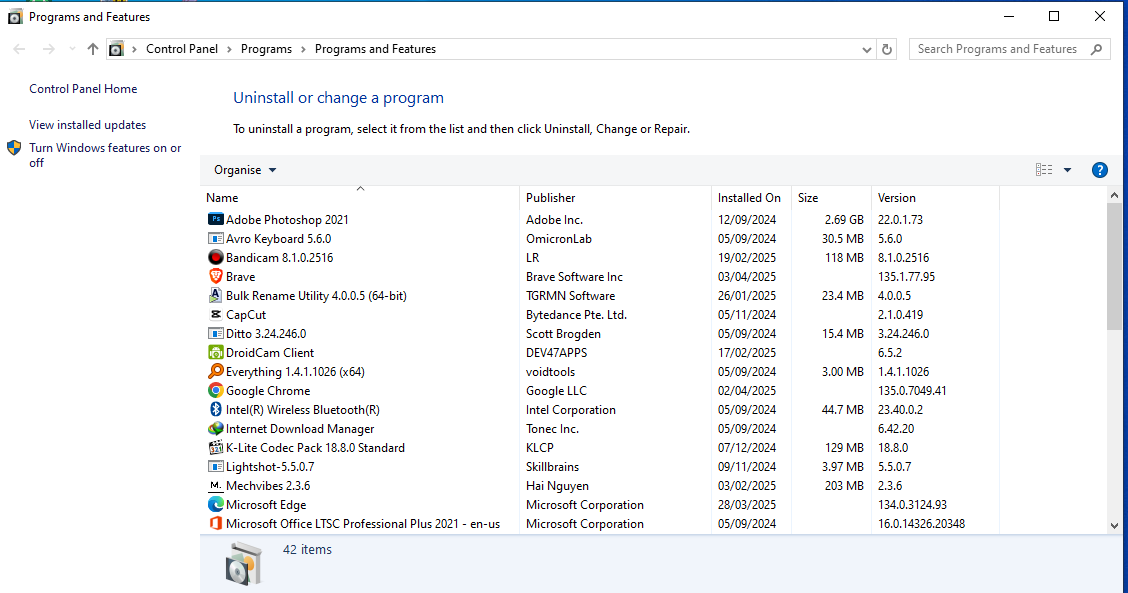This screenshot has height=593, width=1128.
Task: Go up one level with the up arrow
Action: [93, 49]
